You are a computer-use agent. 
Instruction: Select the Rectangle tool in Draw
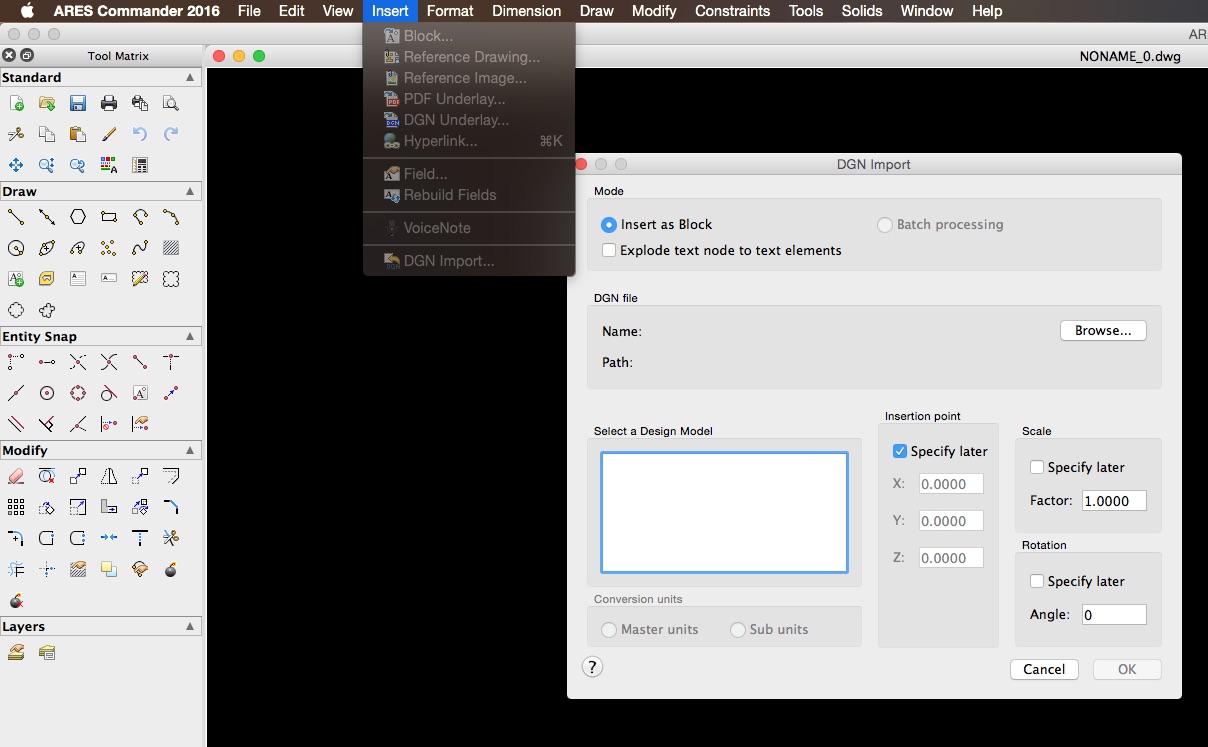coord(109,217)
